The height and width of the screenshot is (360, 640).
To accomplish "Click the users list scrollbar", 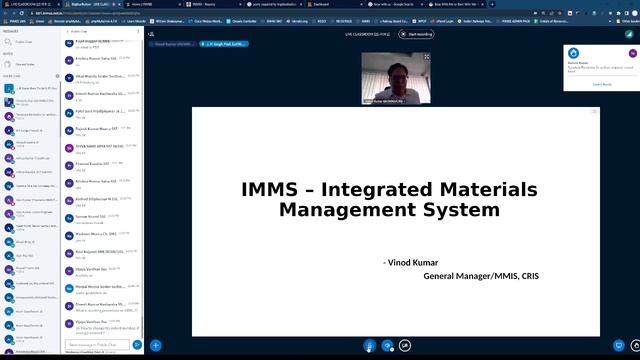I will point(60,108).
